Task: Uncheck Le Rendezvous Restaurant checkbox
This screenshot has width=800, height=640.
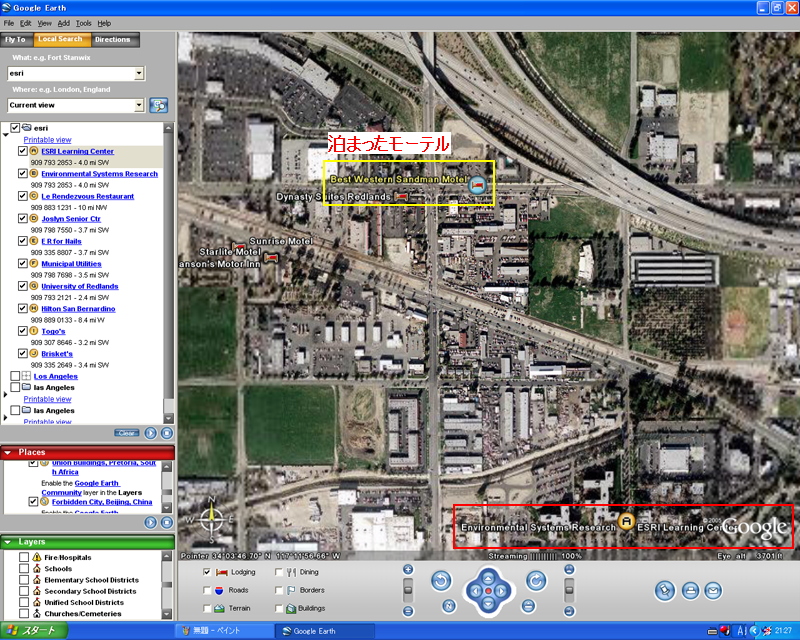Action: pos(22,196)
